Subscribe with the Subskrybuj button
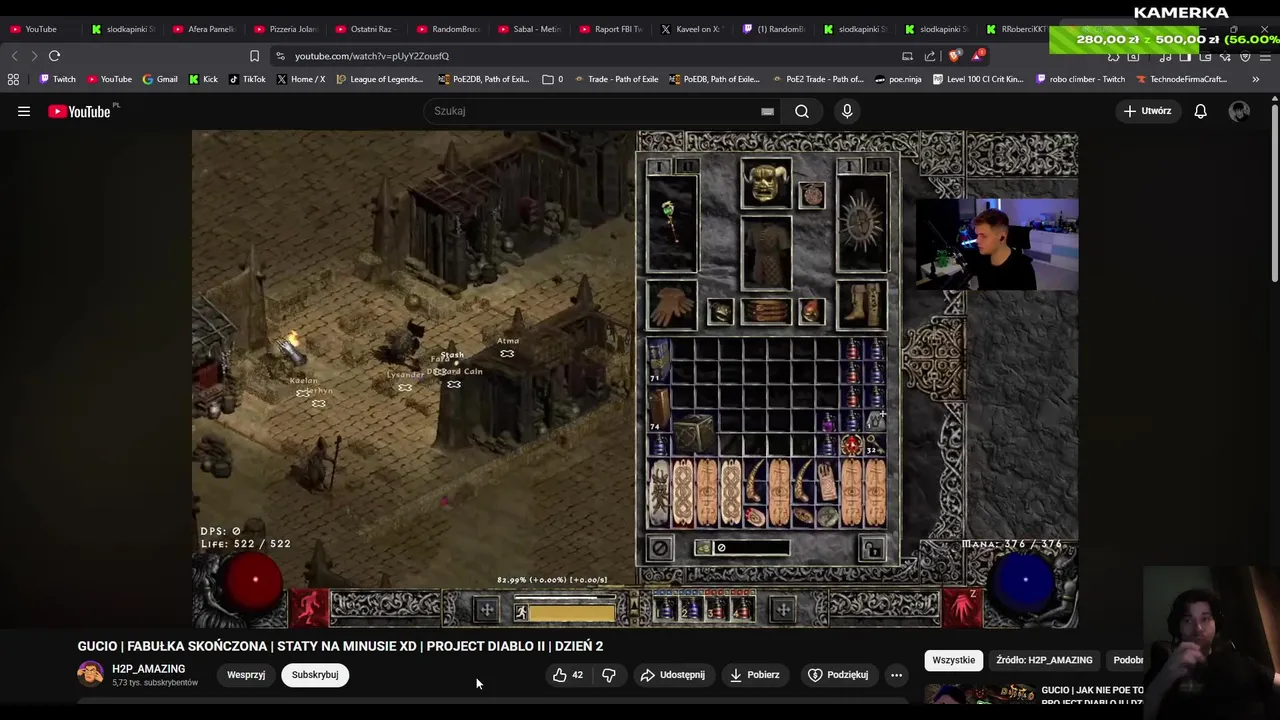 315,675
